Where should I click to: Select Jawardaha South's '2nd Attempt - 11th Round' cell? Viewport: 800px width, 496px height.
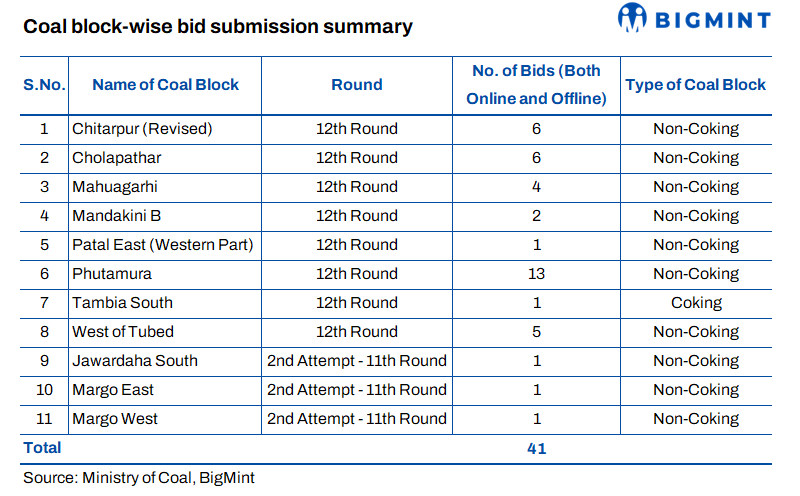coord(357,361)
